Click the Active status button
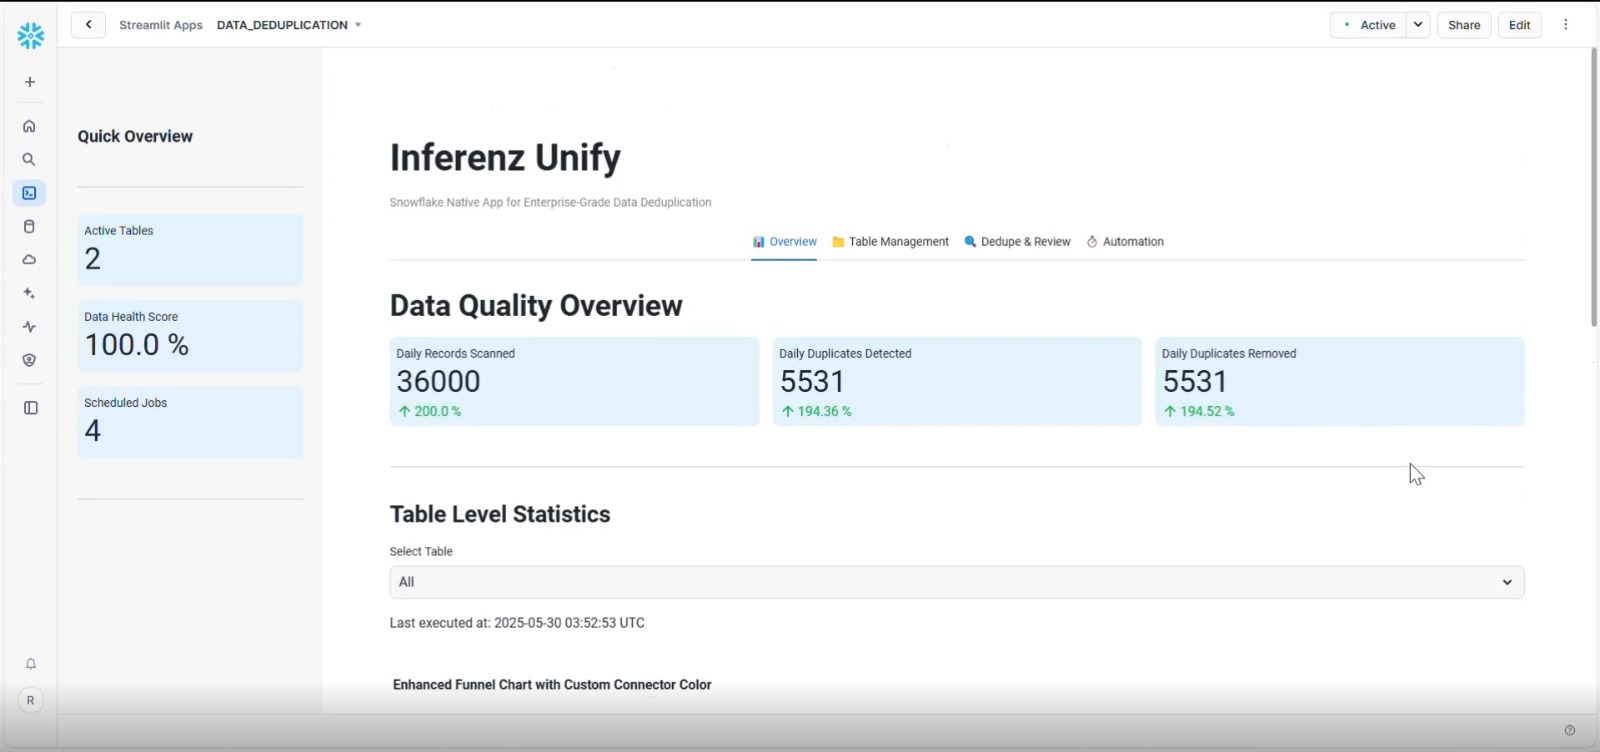1600x752 pixels. click(1368, 25)
